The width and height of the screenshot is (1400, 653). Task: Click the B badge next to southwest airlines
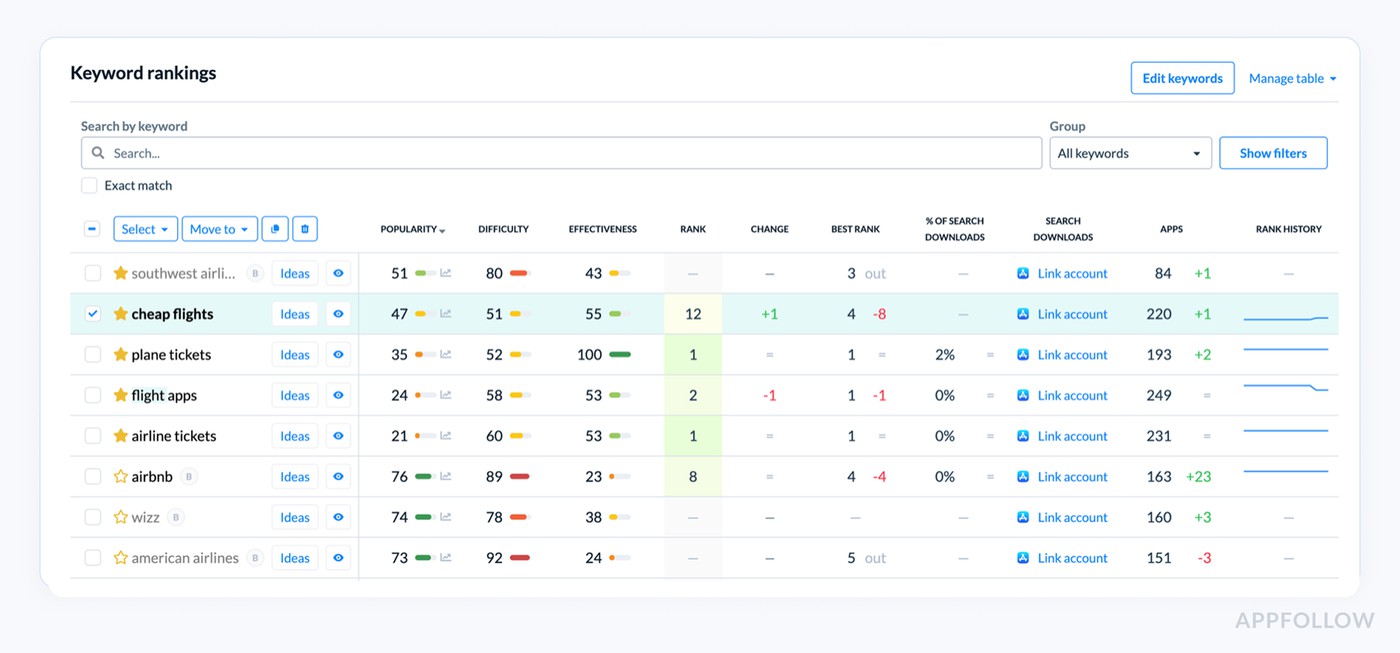[255, 273]
